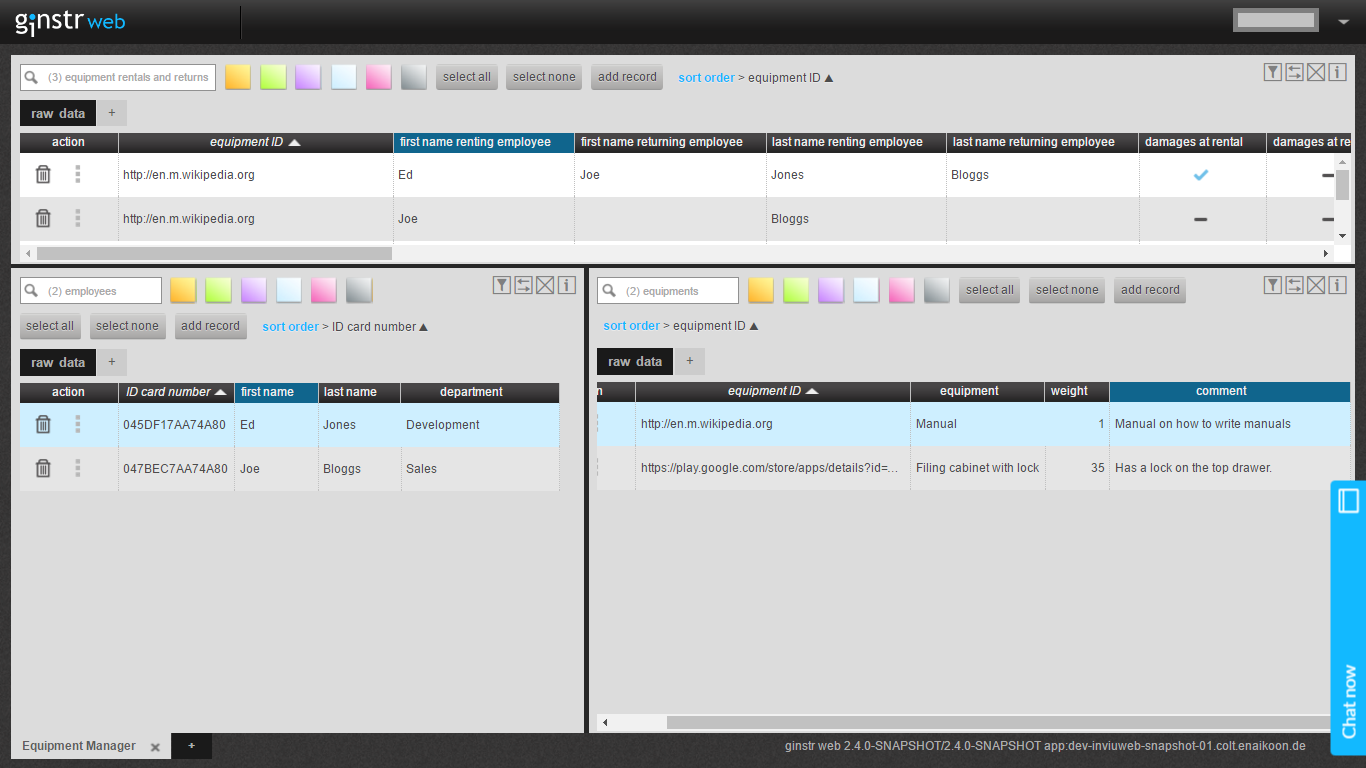Toggle the damages at rental checkmark for Ed's rental

pyautogui.click(x=1200, y=174)
